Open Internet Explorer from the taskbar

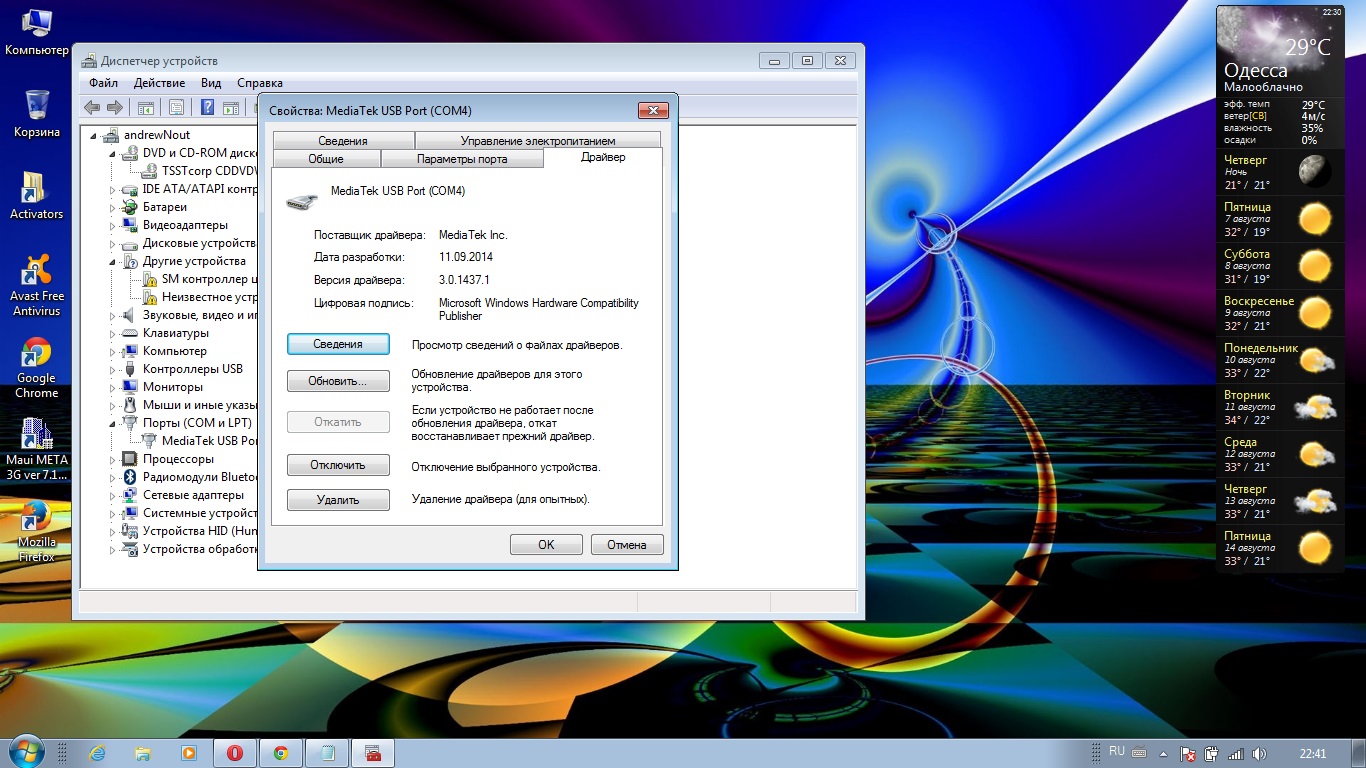click(98, 753)
